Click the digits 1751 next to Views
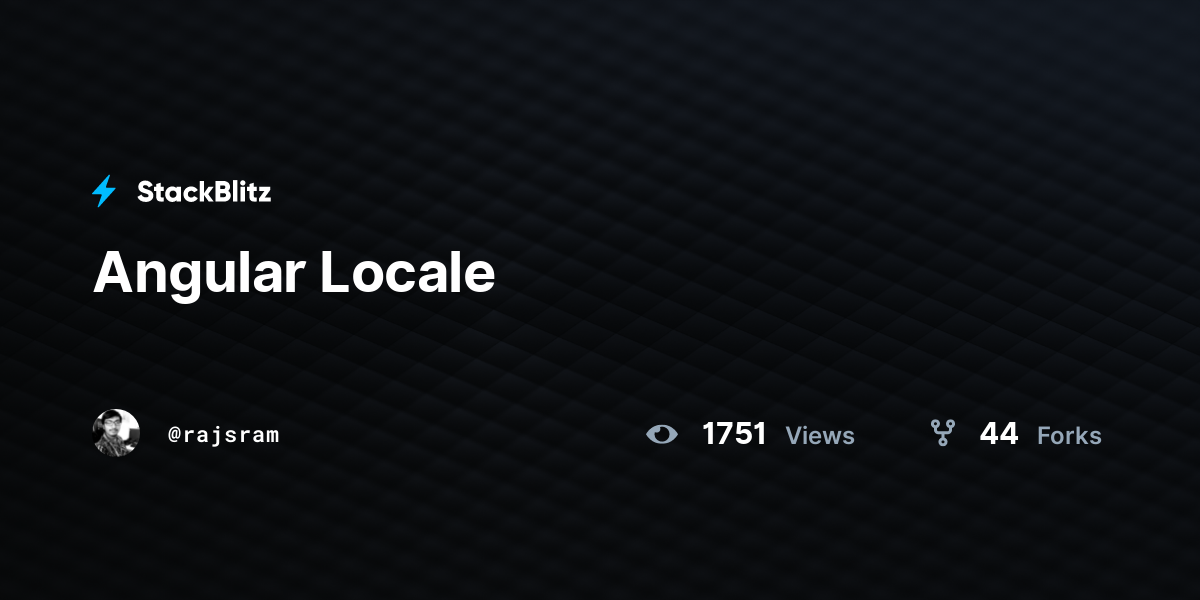The width and height of the screenshot is (1200, 600). 734,434
